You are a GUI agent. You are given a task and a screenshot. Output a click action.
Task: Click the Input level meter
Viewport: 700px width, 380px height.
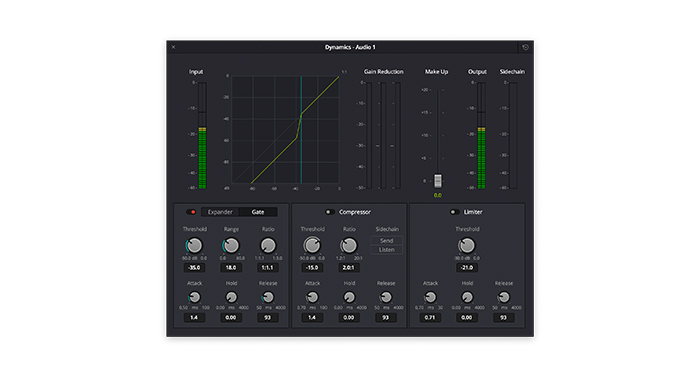(x=202, y=135)
